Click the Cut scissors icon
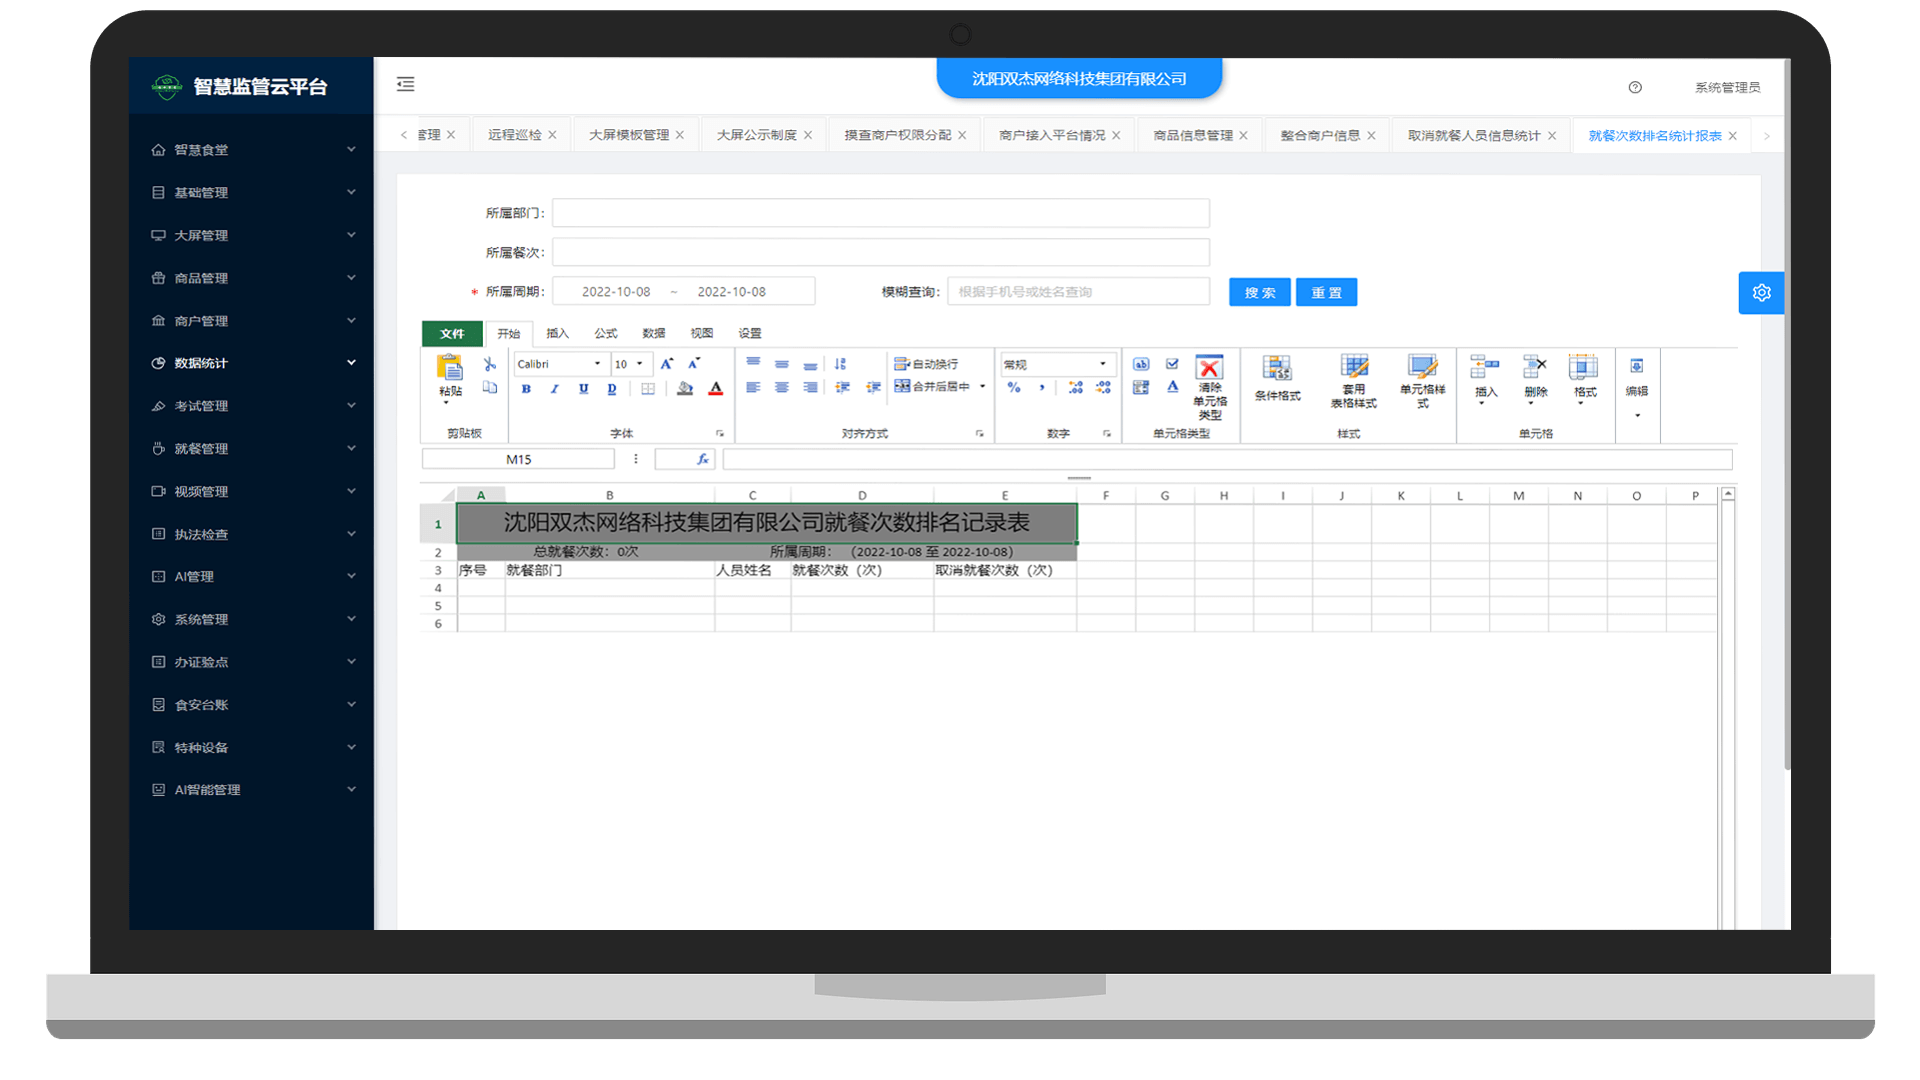The height and width of the screenshot is (1080, 1920). tap(490, 364)
